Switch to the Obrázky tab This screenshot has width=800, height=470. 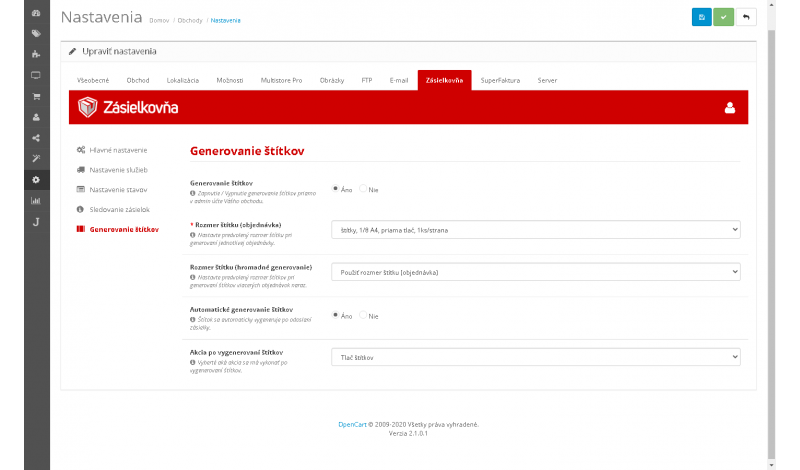(x=332, y=80)
